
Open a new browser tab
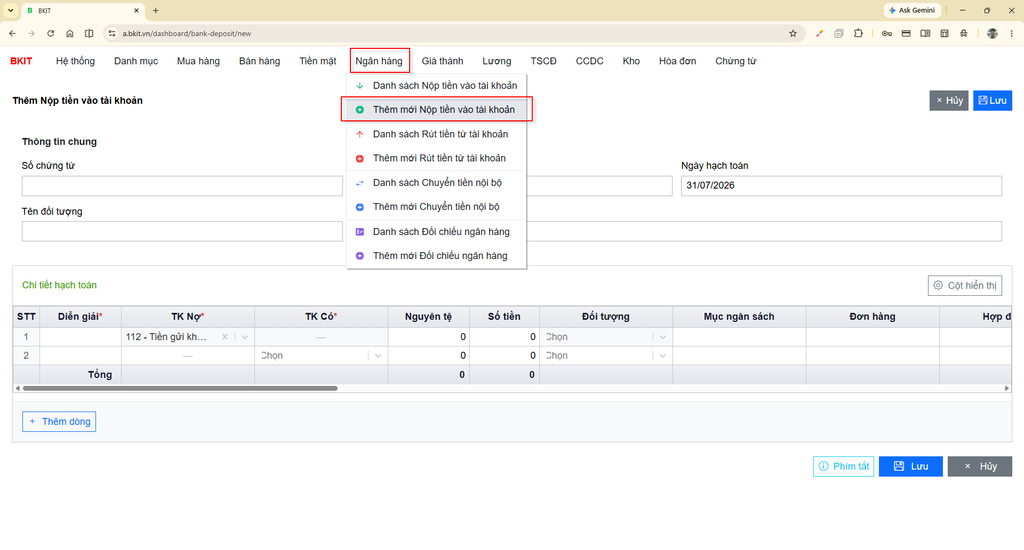(155, 10)
